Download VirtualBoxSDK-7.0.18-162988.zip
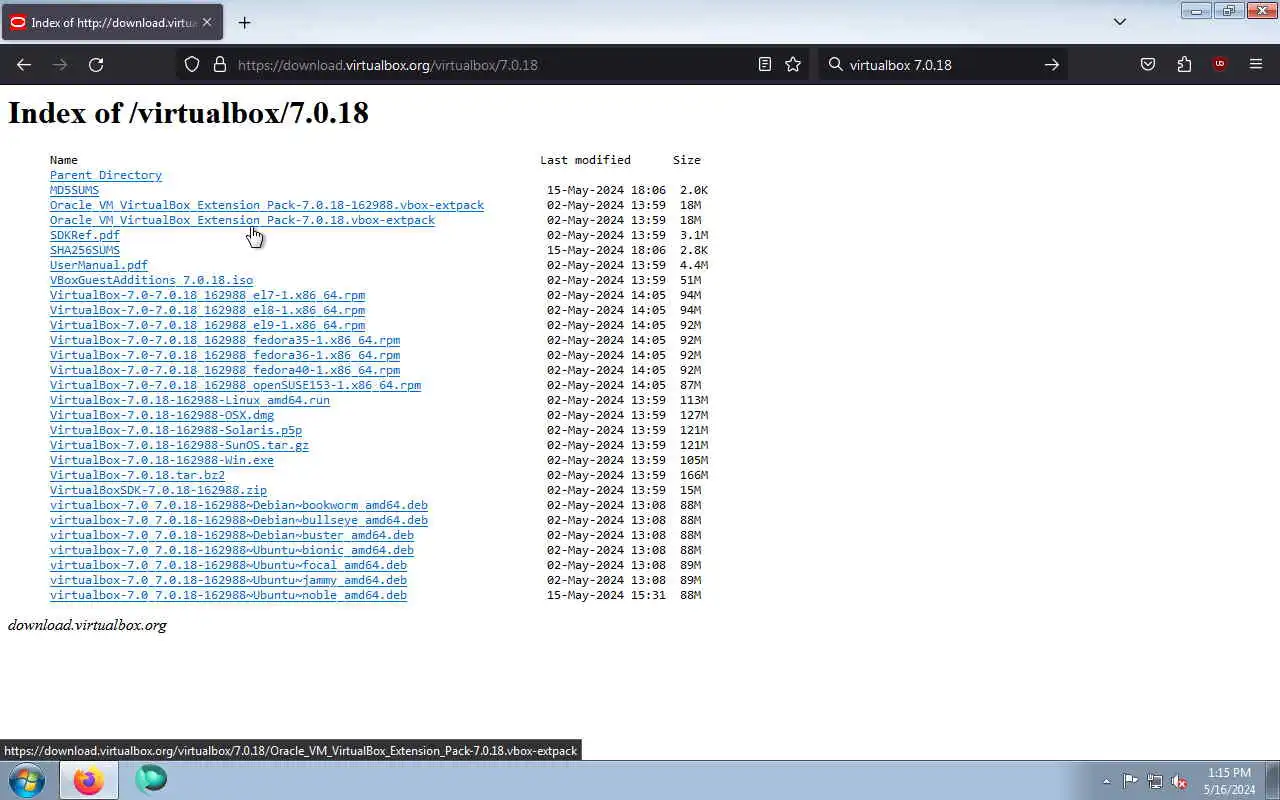 point(158,490)
